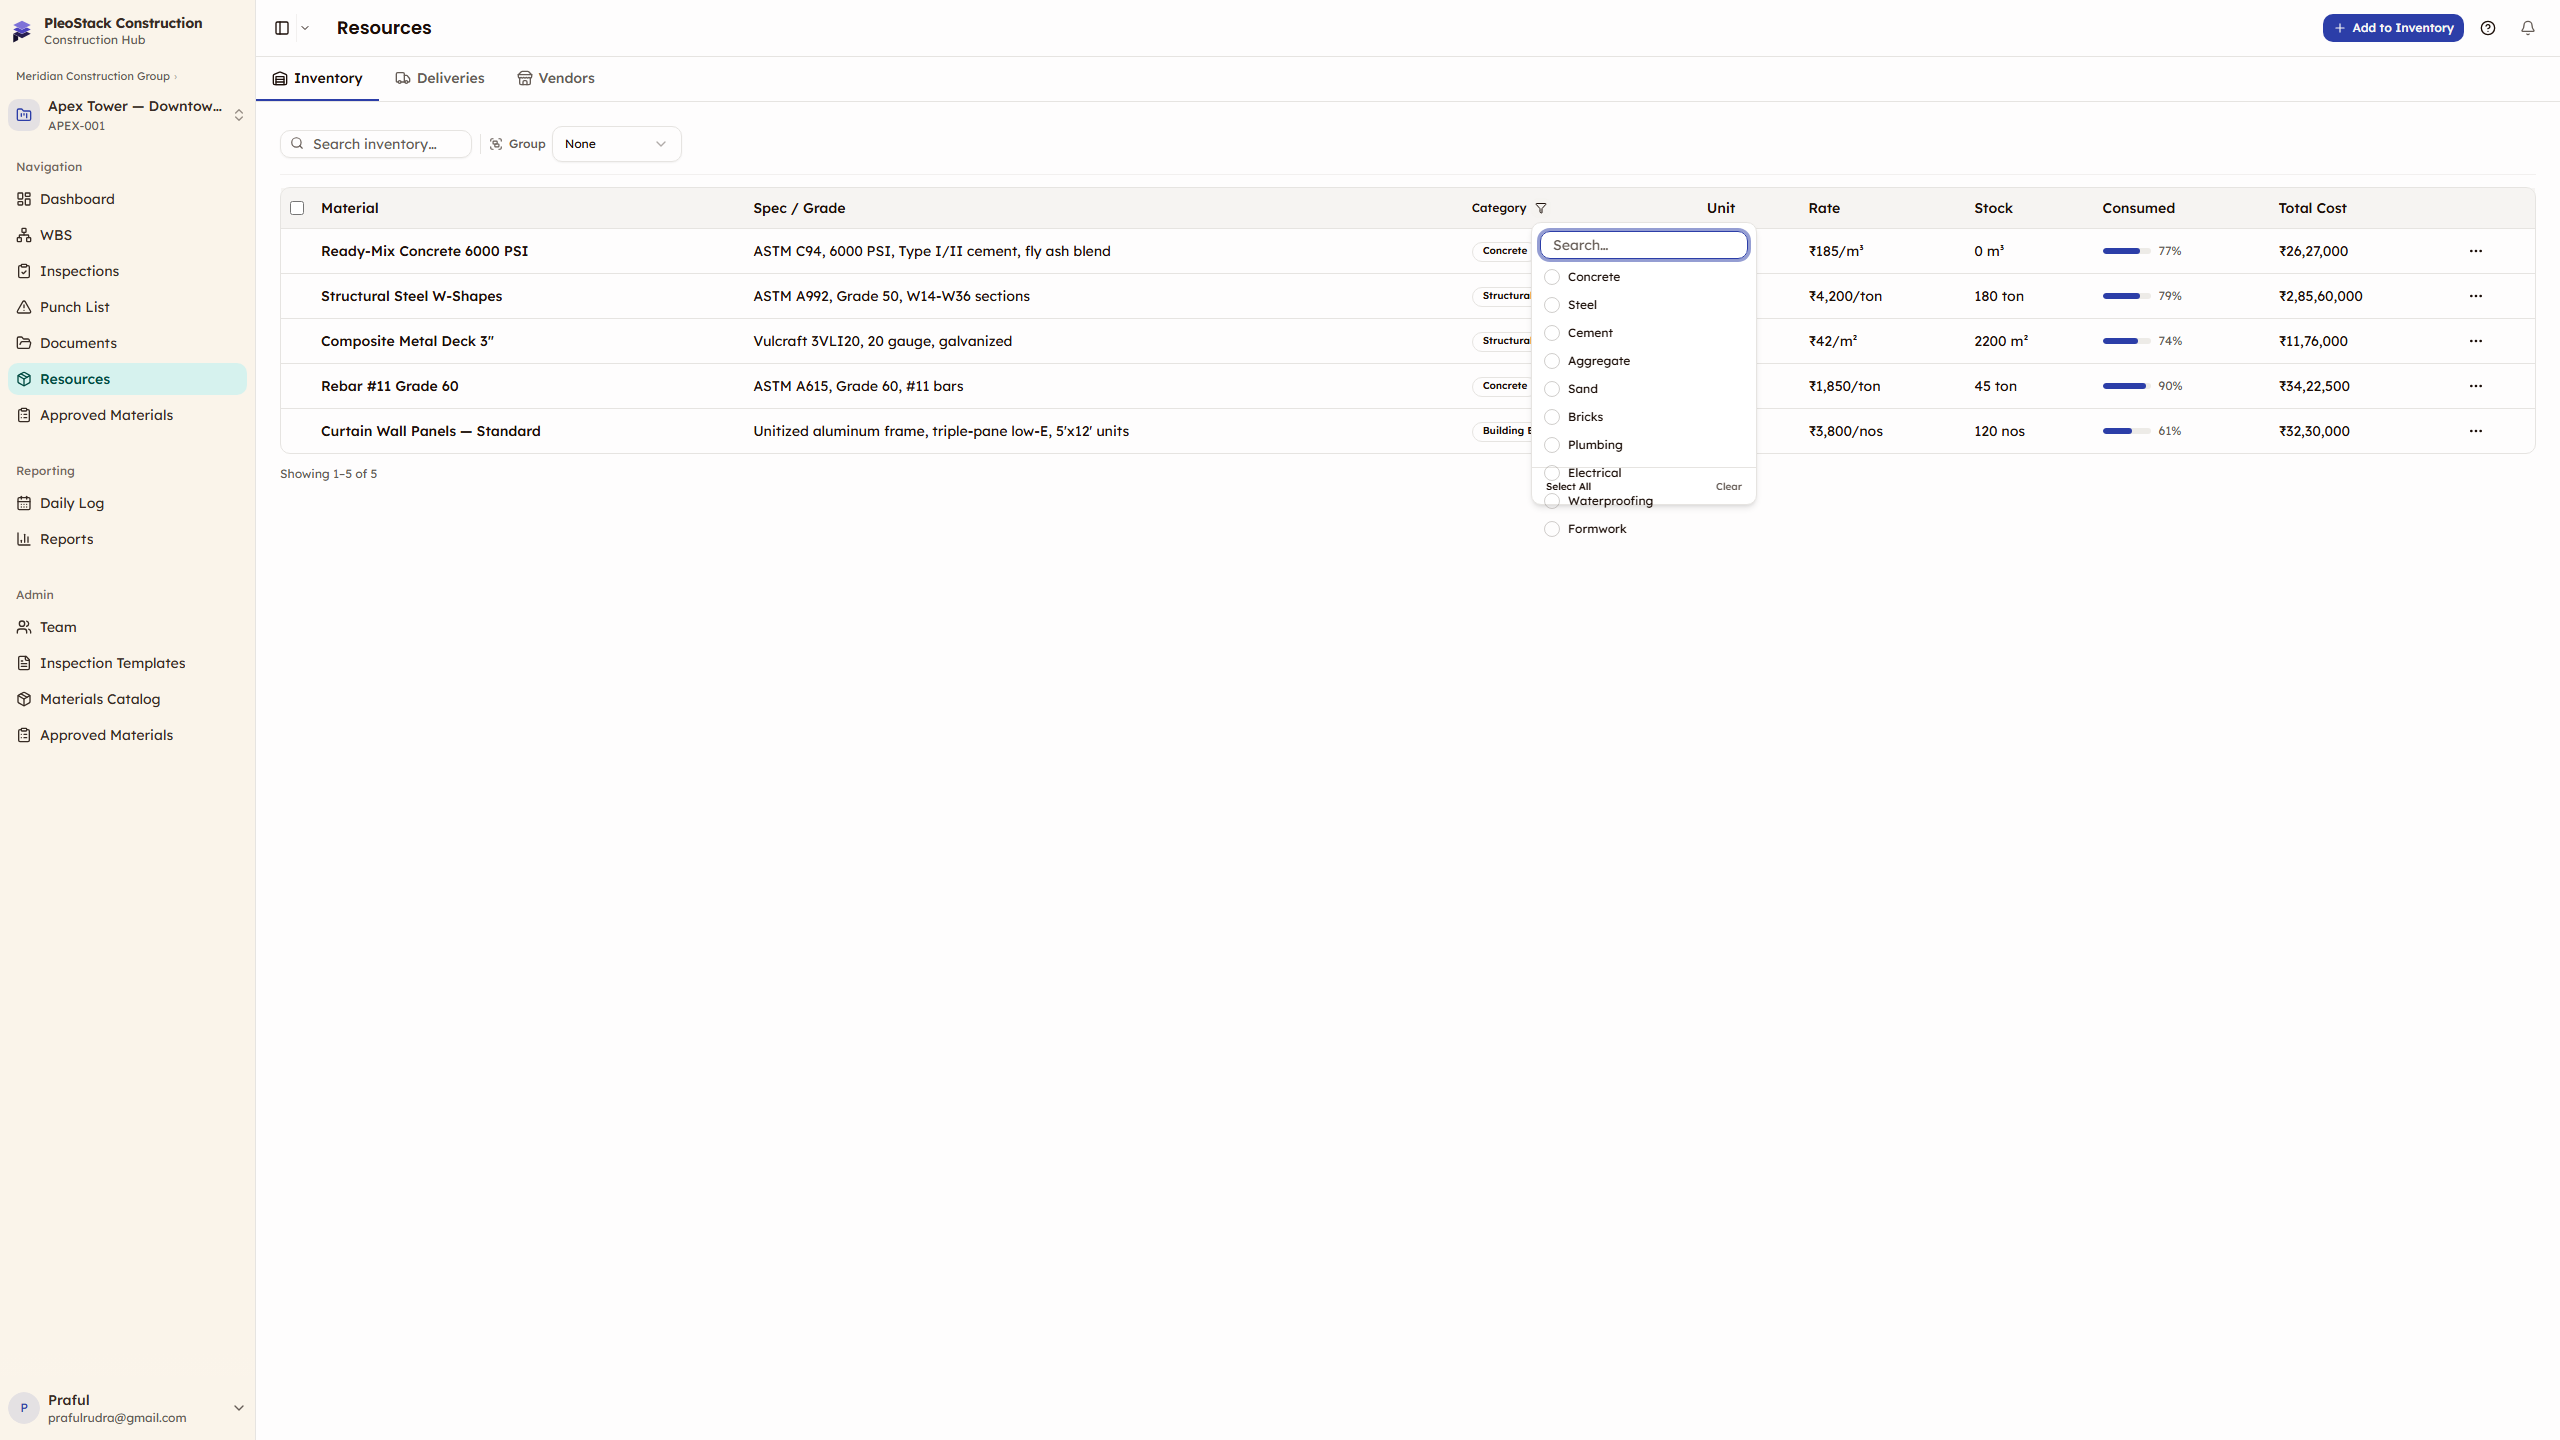Click the Resources box icon
Screen dimensions: 2560x1440
click(x=24, y=379)
